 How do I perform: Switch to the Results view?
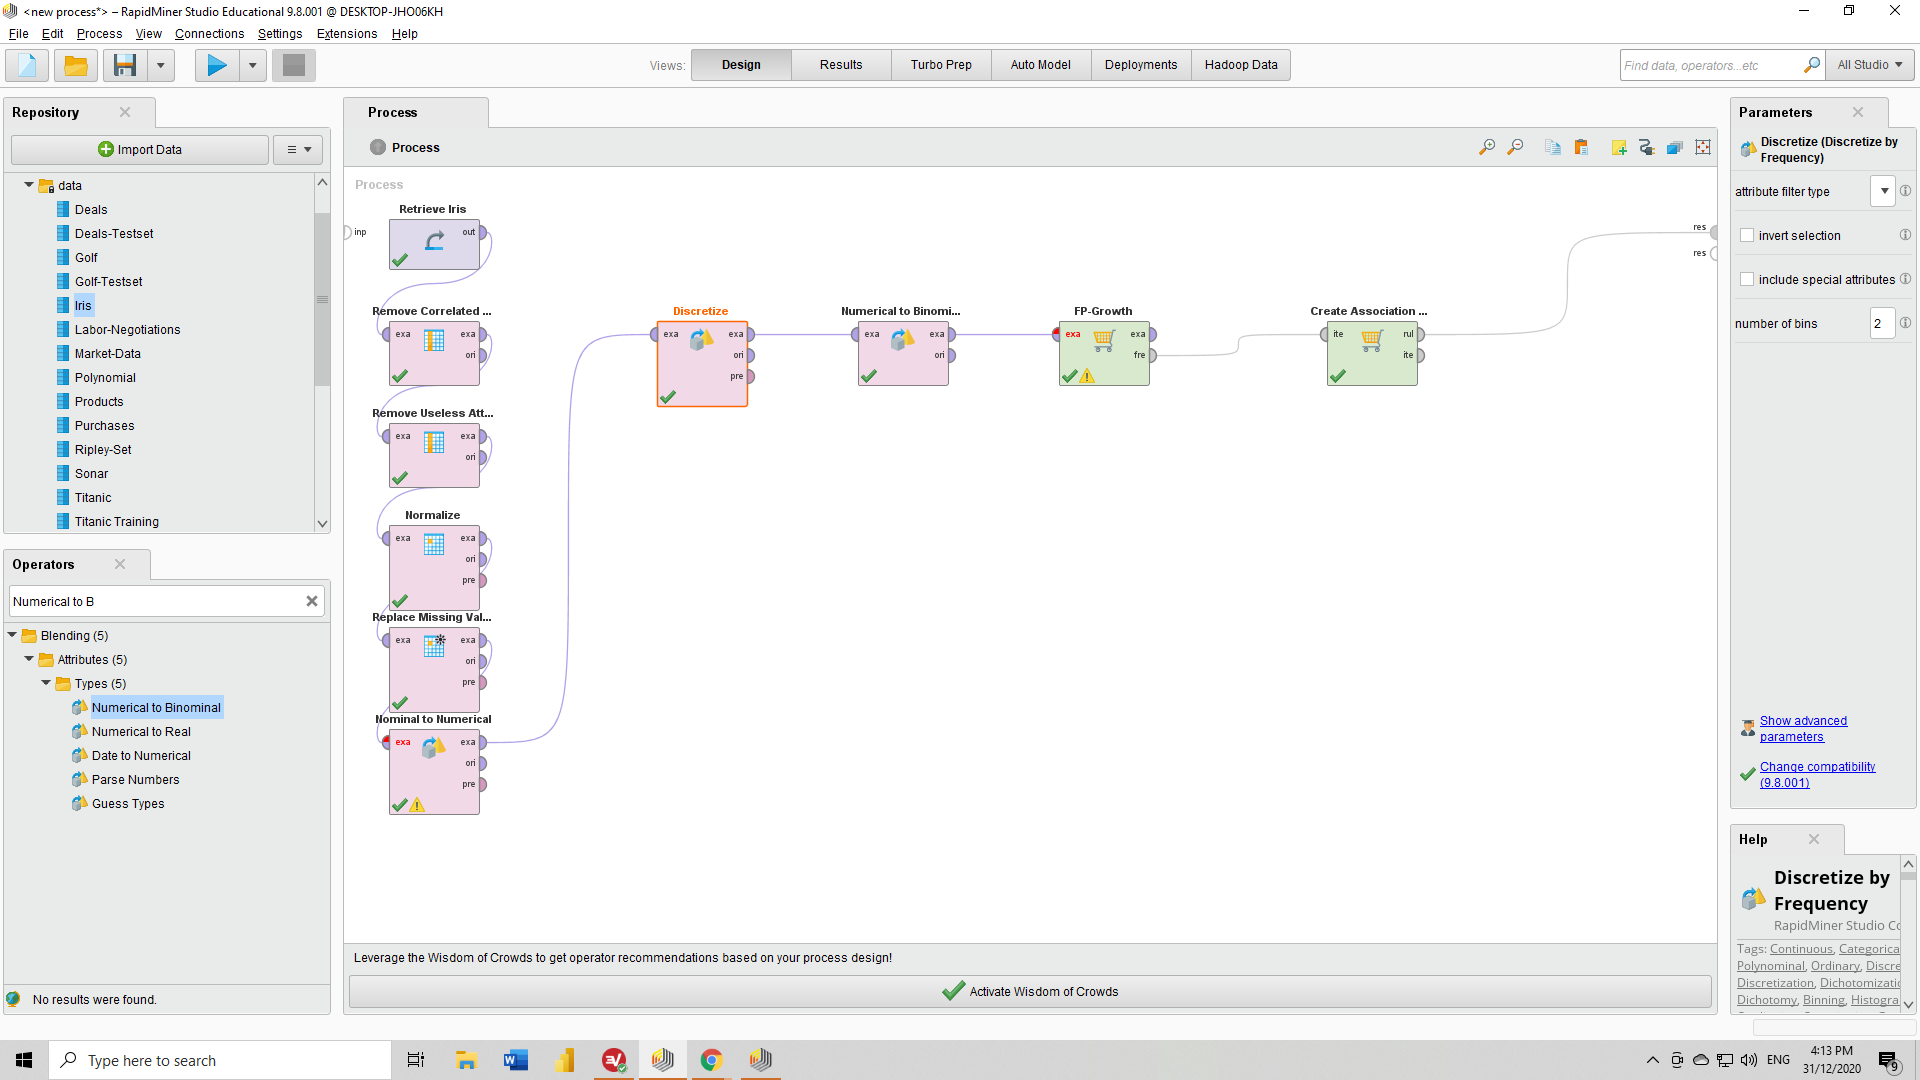[x=841, y=65]
